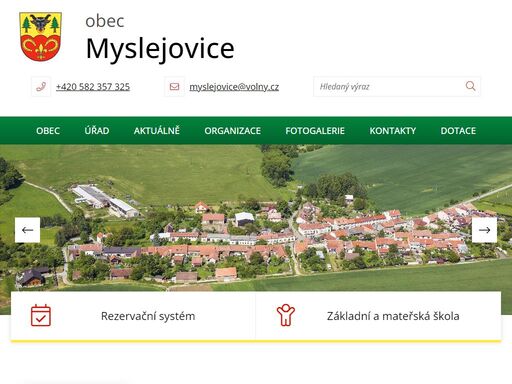The image size is (512, 384).
Task: Open the ÚŘAD menu
Action: point(97,130)
